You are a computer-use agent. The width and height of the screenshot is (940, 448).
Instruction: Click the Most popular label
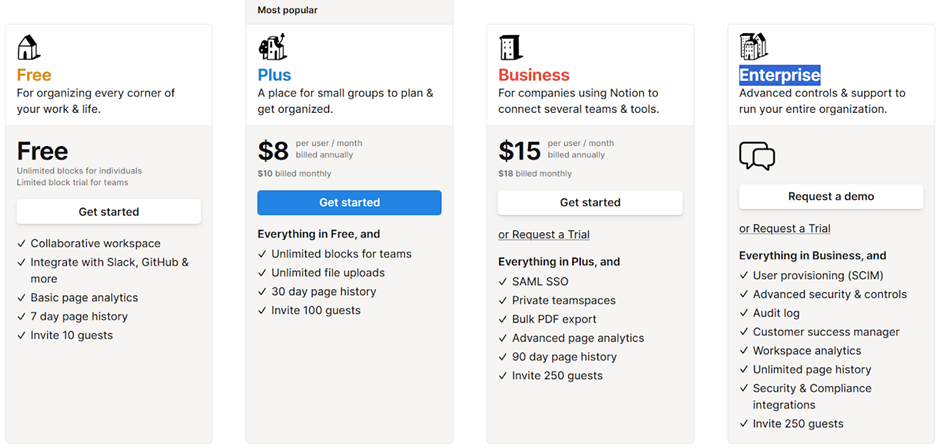point(287,11)
